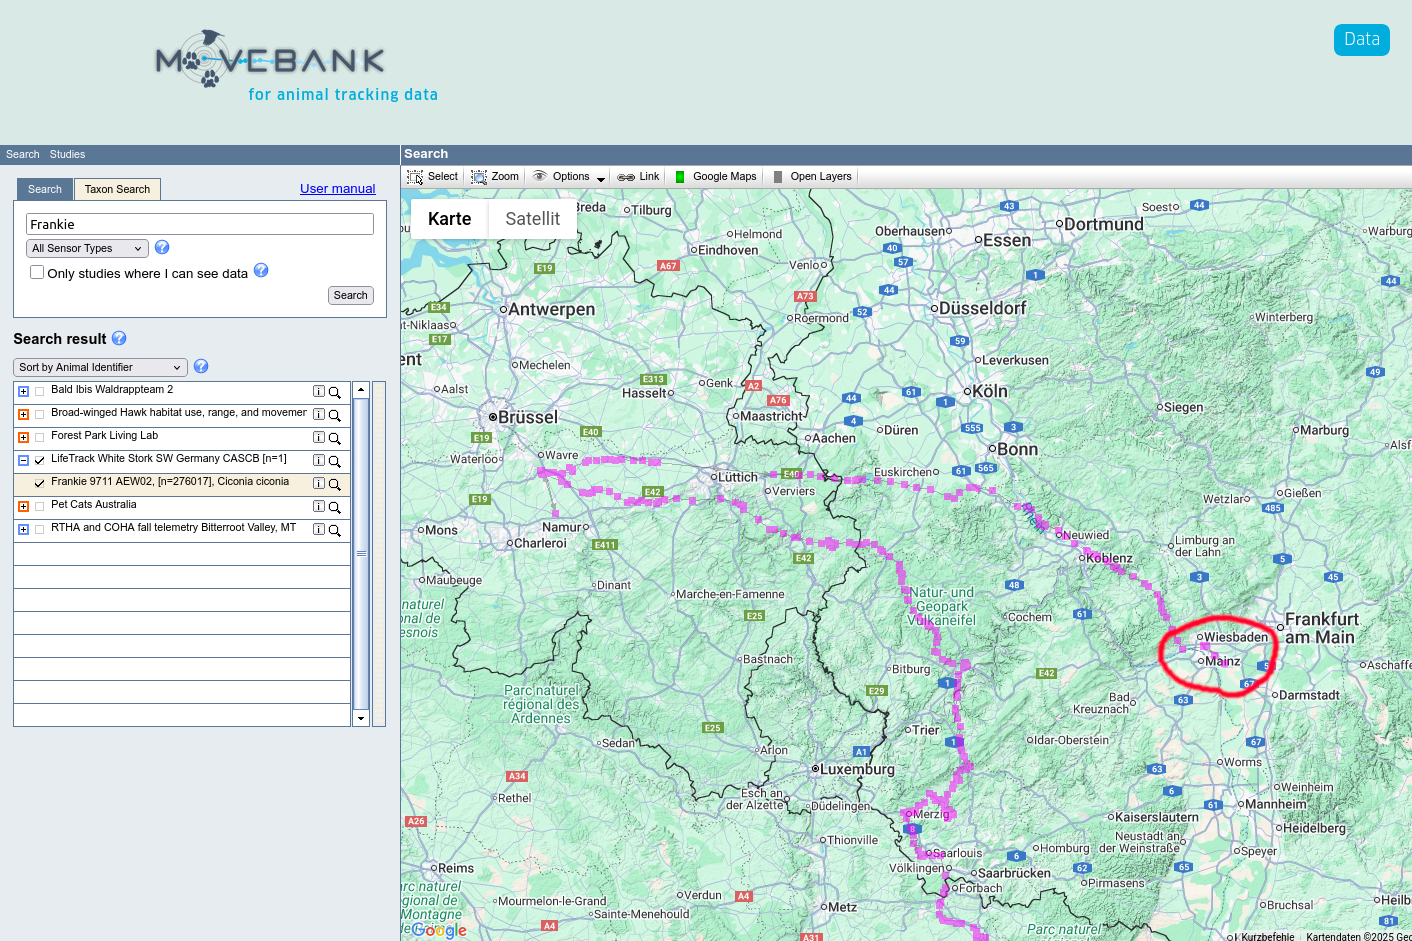Open the User manual link
This screenshot has width=1412, height=941.
tap(337, 189)
